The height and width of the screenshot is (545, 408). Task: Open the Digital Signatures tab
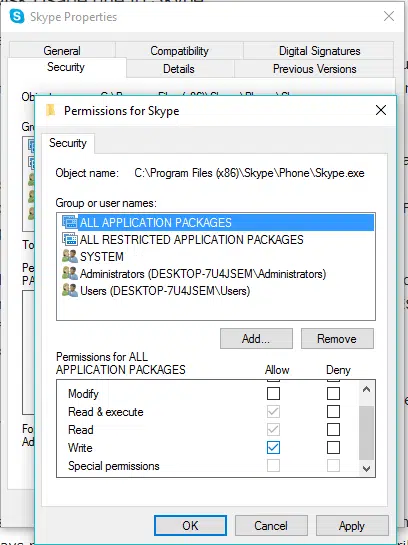click(319, 51)
